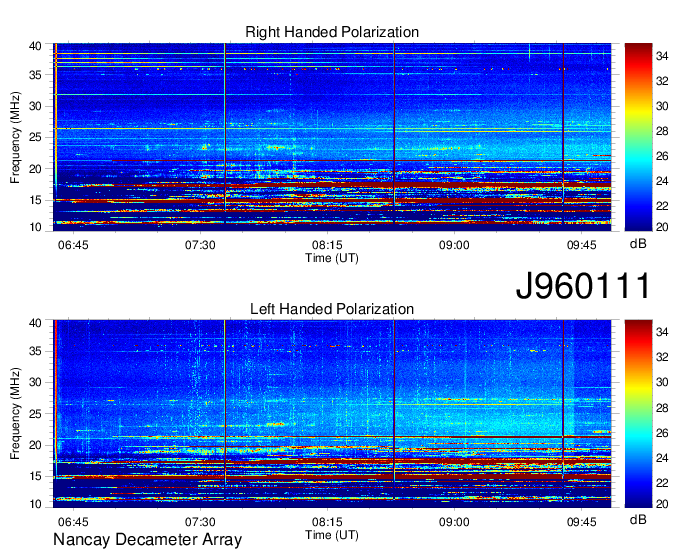Click the "40" frequency tick of the Left Handed plot

tap(35, 323)
